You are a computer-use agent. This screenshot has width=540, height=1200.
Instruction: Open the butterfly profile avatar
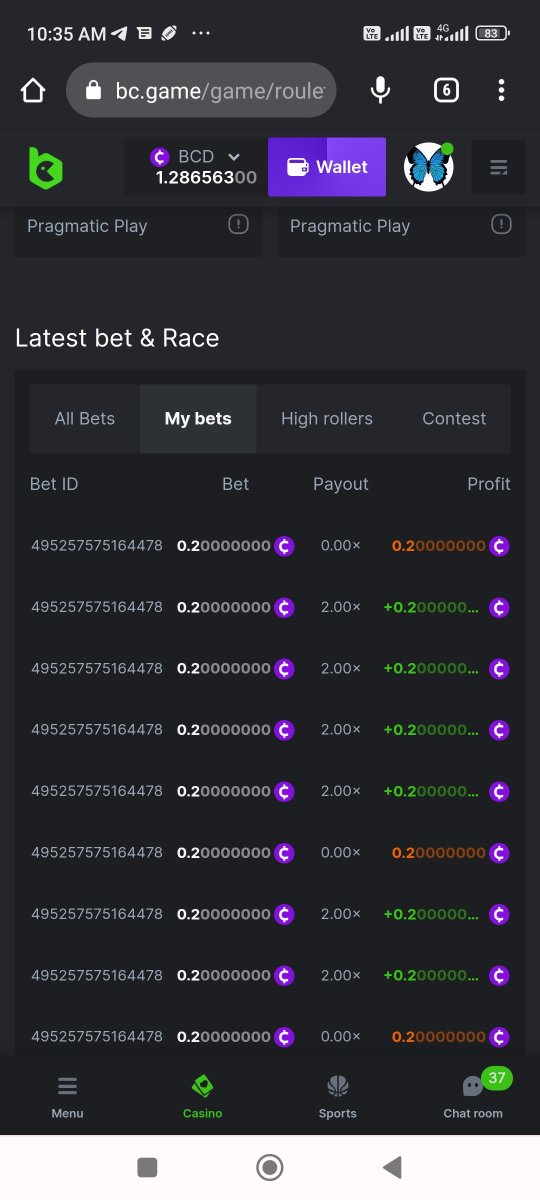click(x=429, y=167)
